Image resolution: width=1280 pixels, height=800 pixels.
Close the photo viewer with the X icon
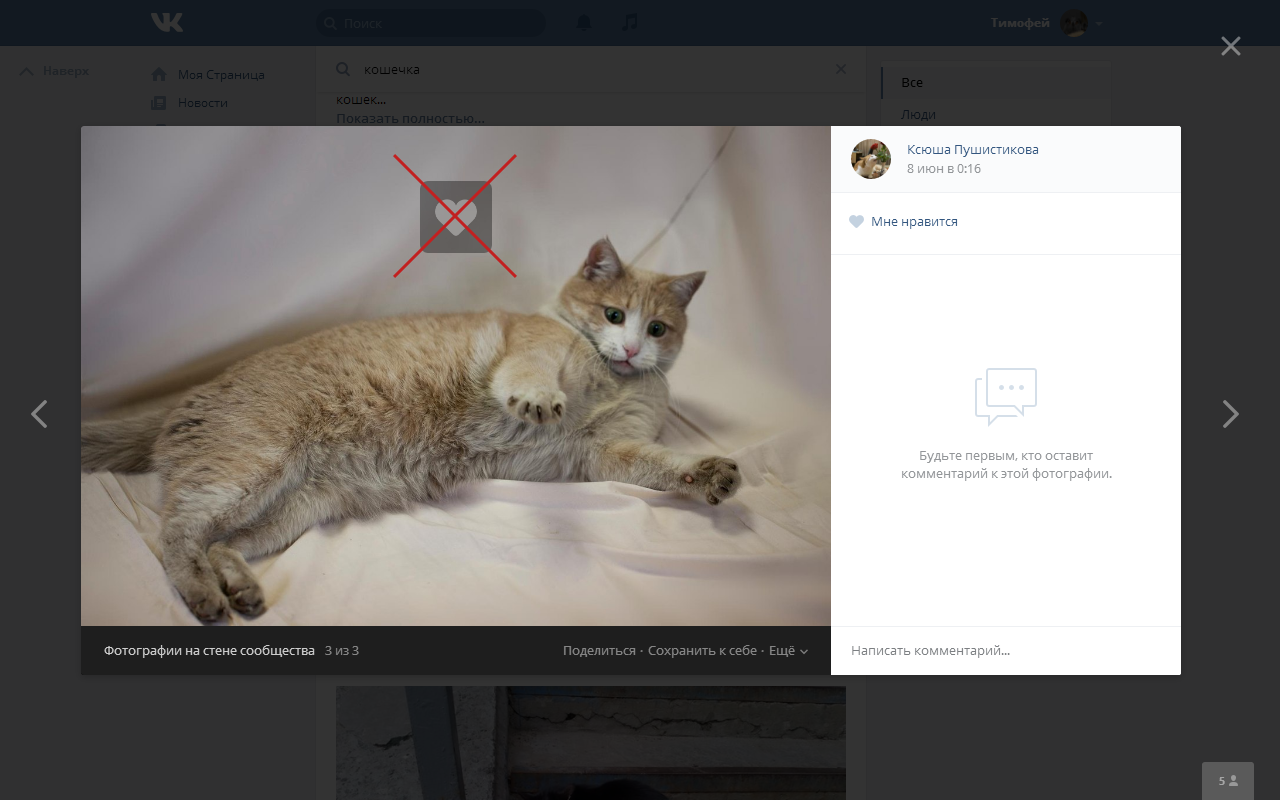(x=1230, y=46)
